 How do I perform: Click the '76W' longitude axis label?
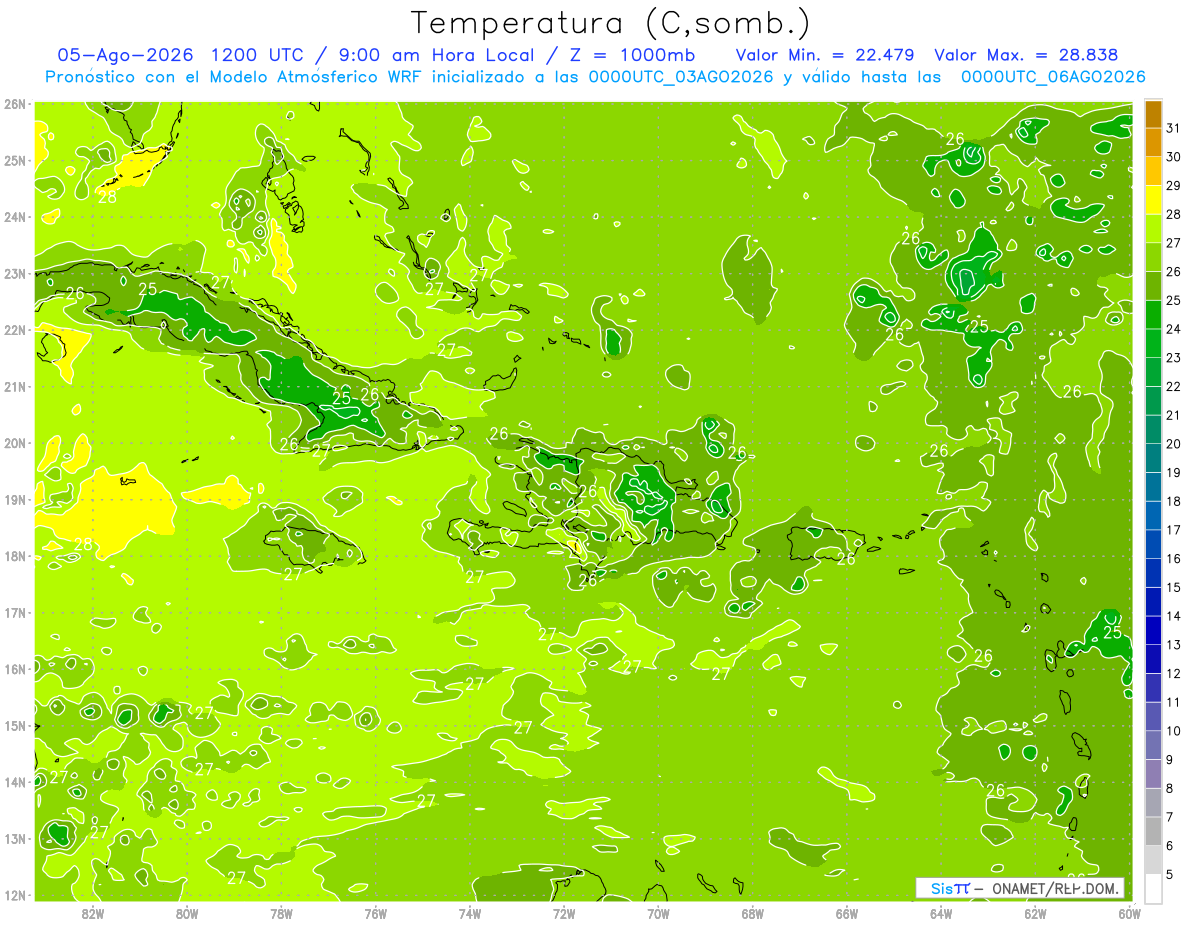[x=375, y=913]
